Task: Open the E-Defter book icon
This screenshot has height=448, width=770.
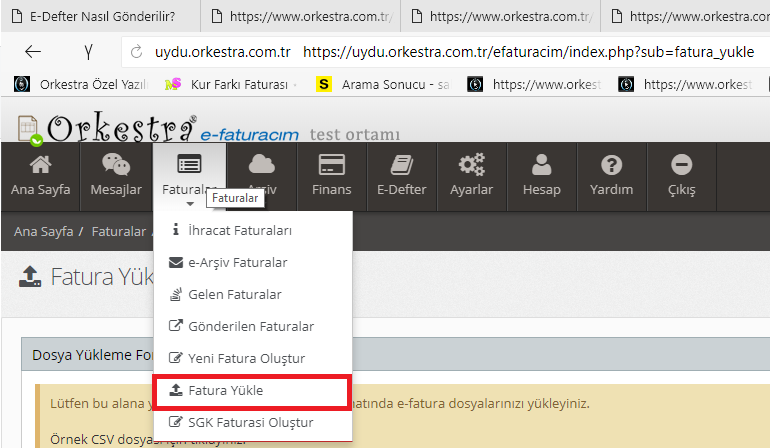Action: (x=402, y=165)
